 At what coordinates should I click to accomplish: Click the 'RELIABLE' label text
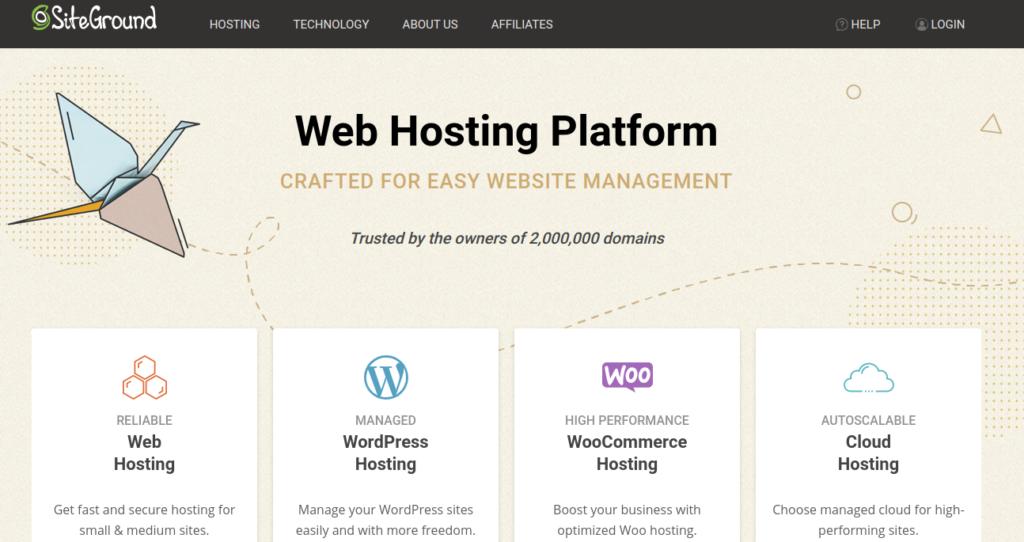pyautogui.click(x=144, y=421)
